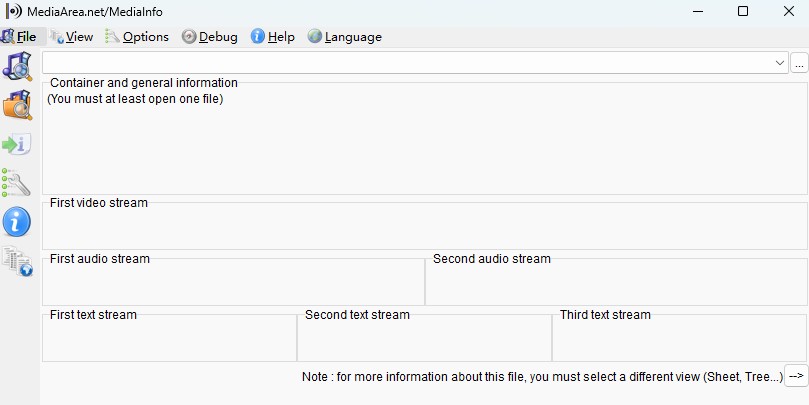Open Preferences via the wrench icon
Image resolution: width=809 pixels, height=405 pixels.
click(18, 182)
